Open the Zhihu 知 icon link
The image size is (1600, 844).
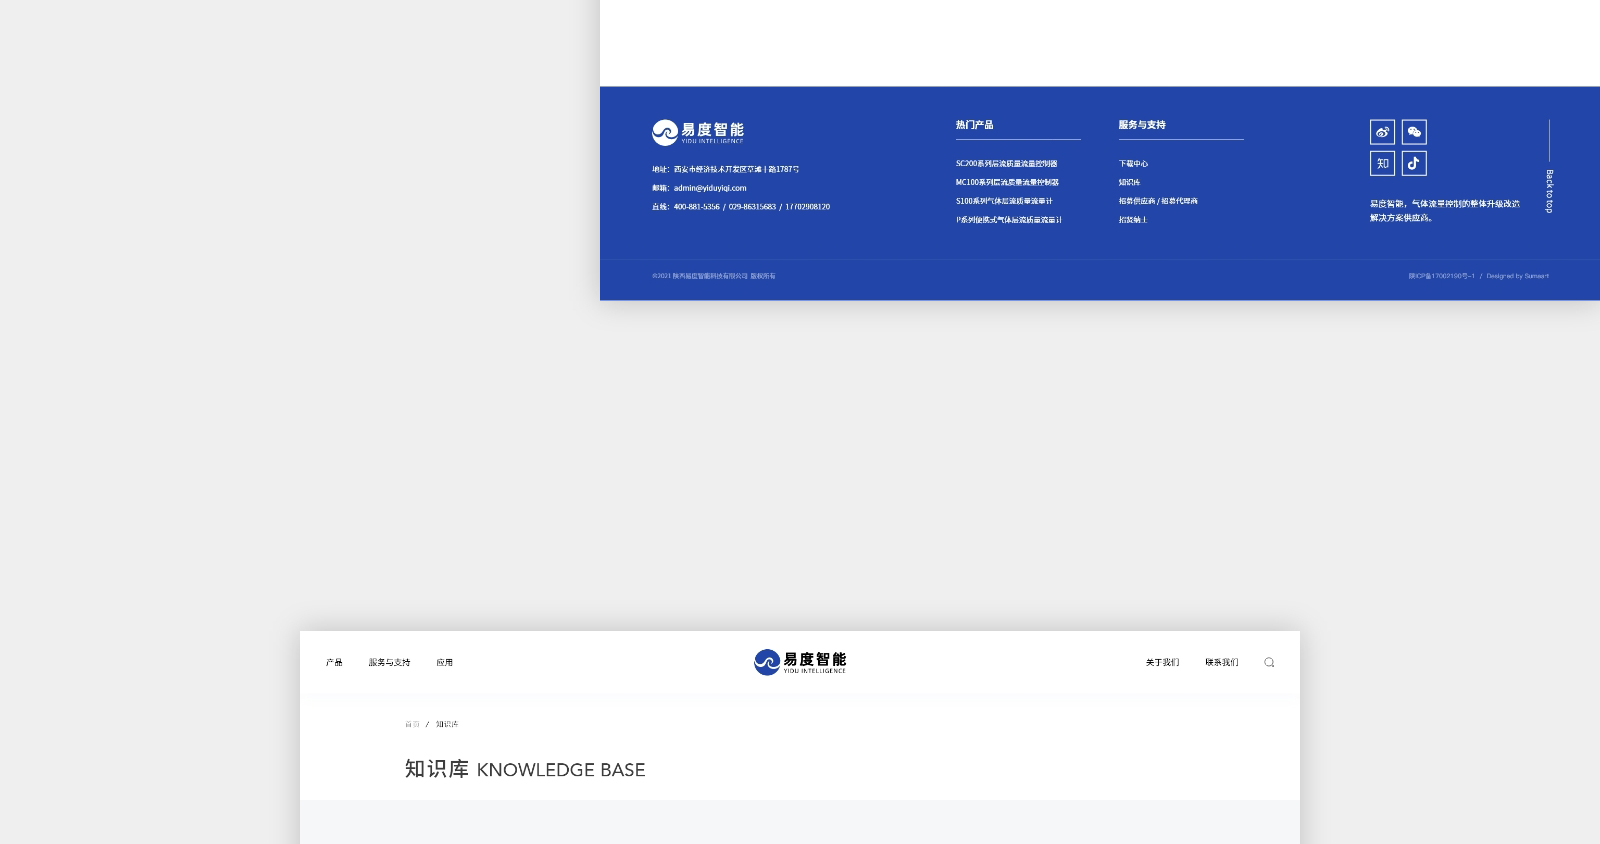coord(1382,163)
